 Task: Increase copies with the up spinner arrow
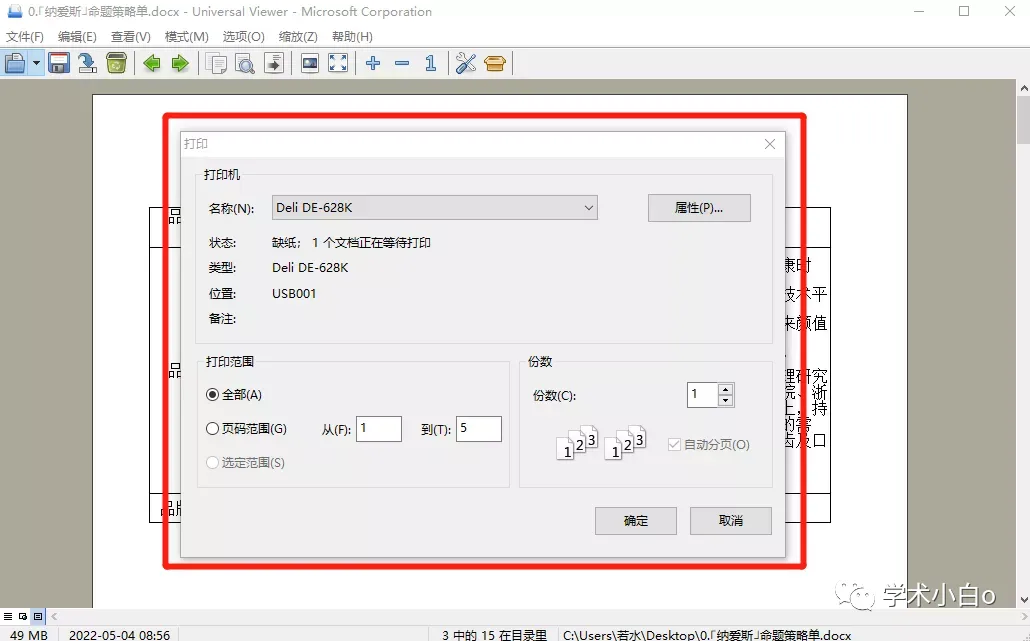coord(725,389)
